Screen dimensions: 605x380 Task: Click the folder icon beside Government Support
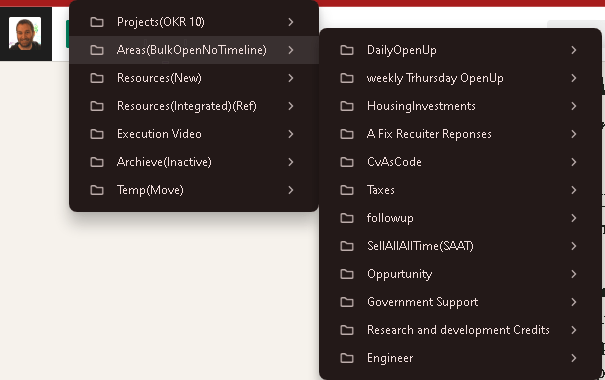pyautogui.click(x=347, y=302)
